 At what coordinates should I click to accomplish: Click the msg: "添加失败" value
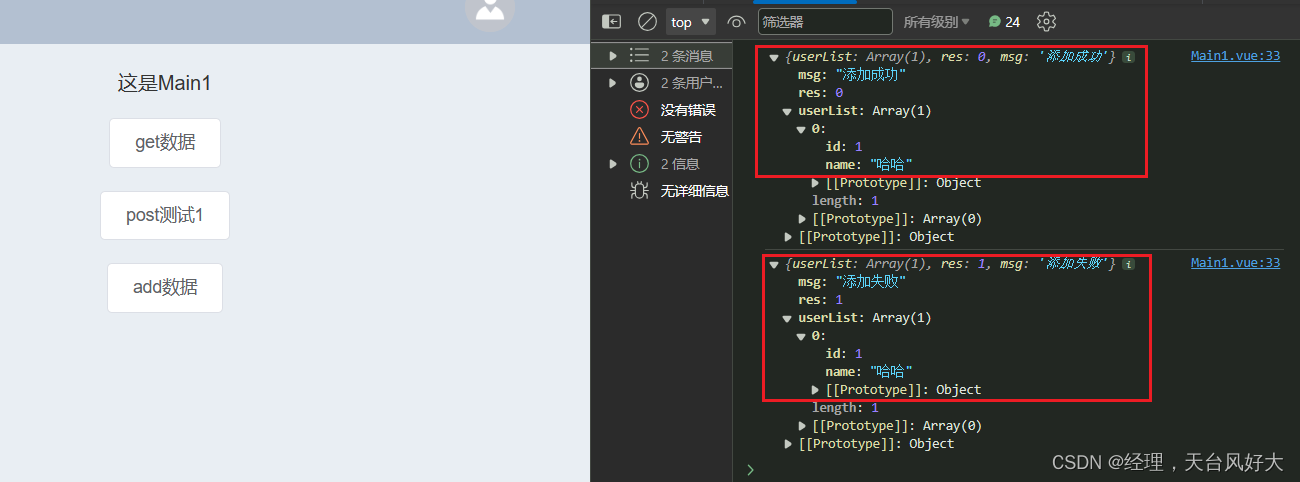(871, 282)
